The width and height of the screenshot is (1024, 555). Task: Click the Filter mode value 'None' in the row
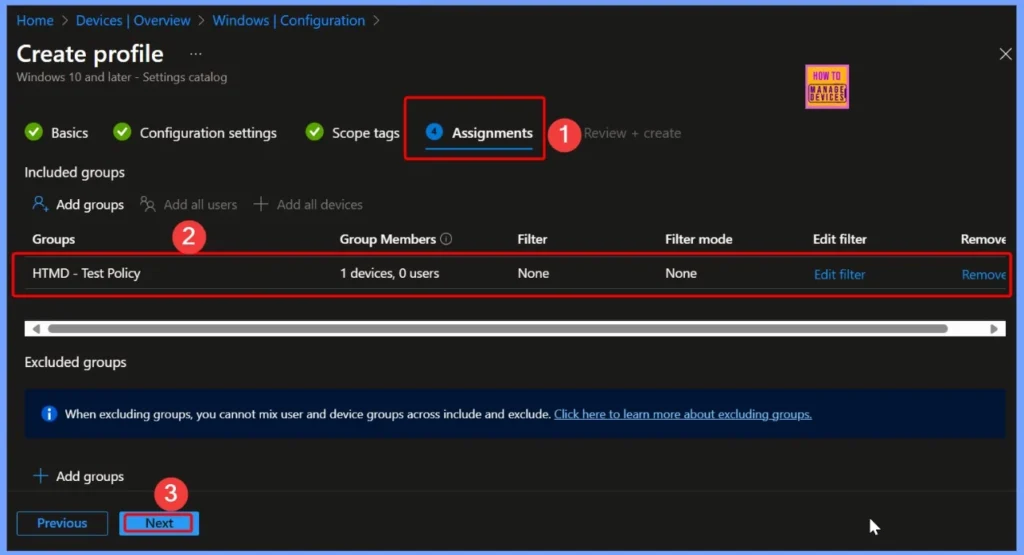pos(680,273)
